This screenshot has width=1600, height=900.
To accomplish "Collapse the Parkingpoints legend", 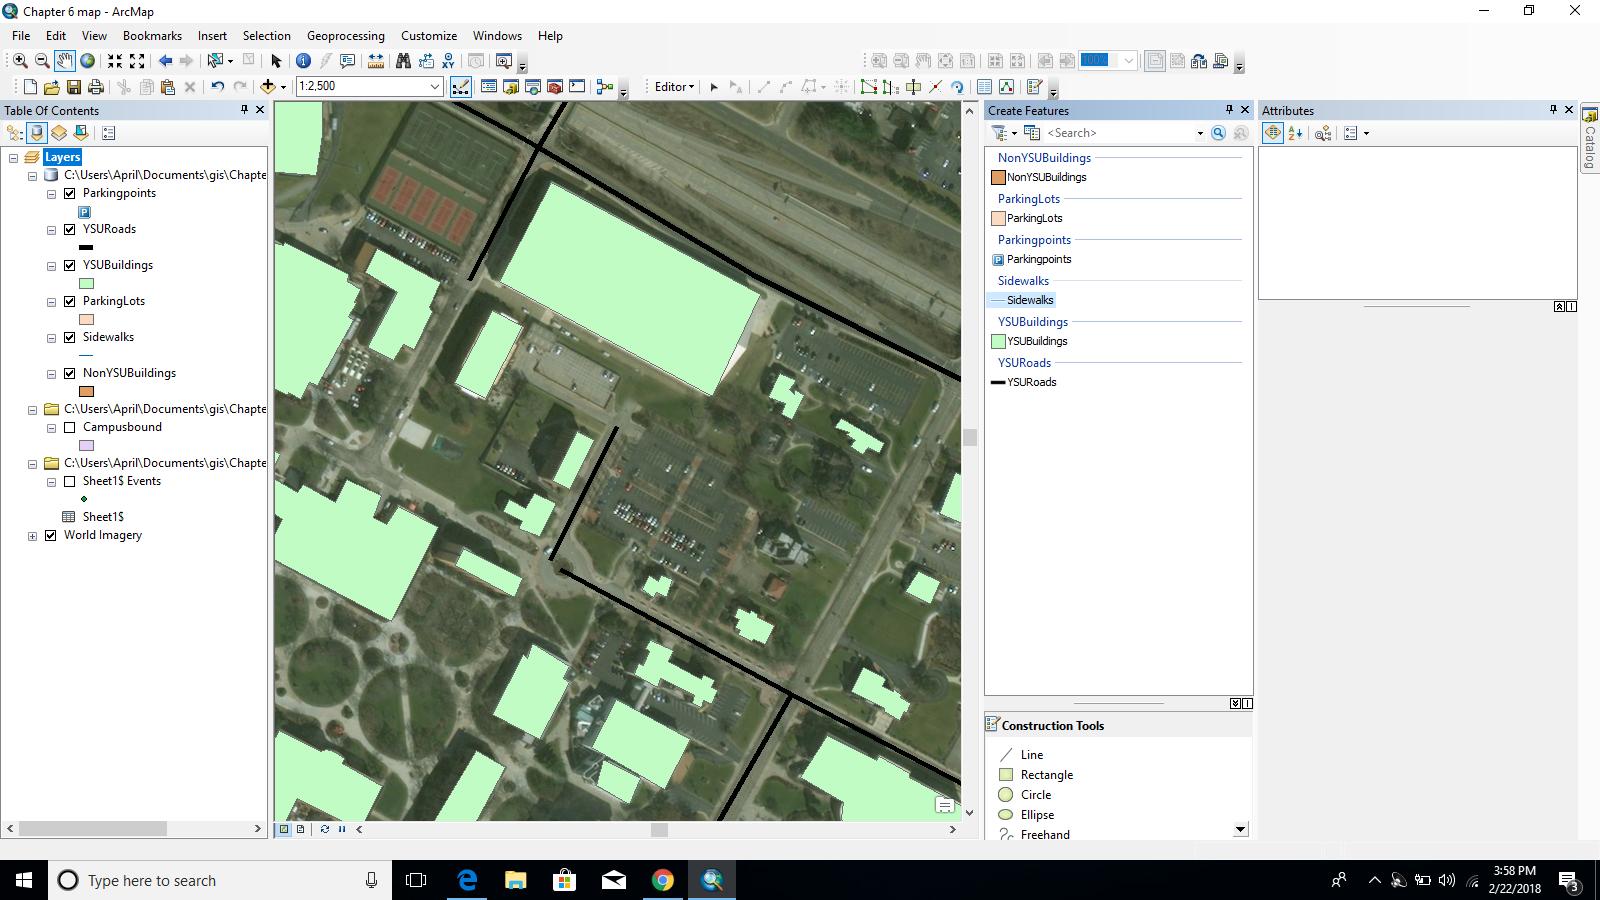I will [51, 194].
